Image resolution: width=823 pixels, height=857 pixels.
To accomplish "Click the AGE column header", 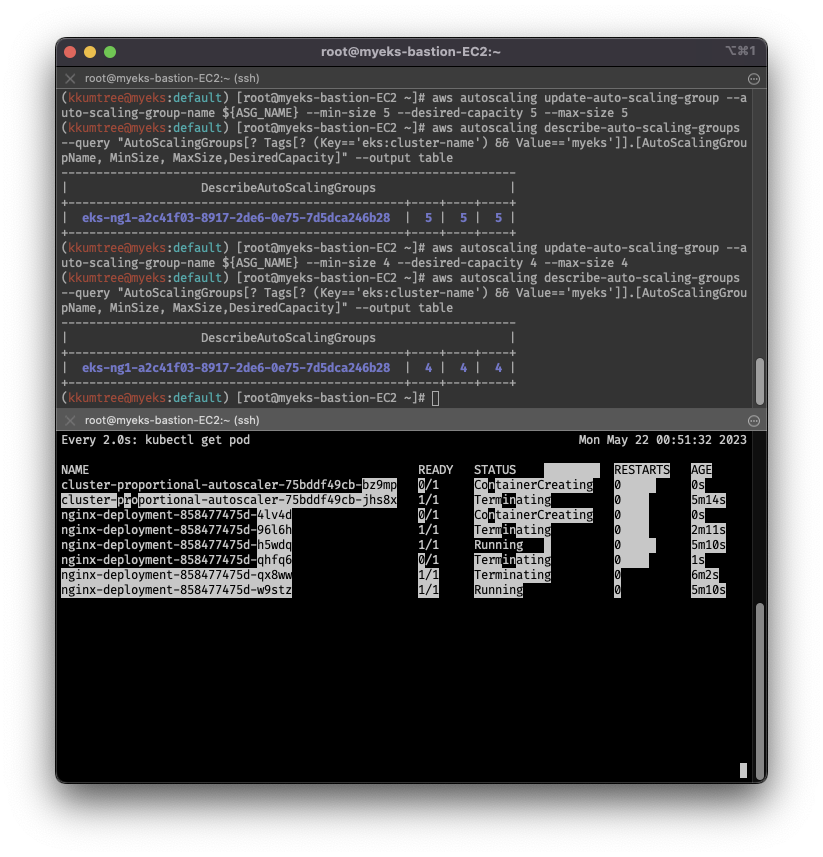I will [x=701, y=470].
